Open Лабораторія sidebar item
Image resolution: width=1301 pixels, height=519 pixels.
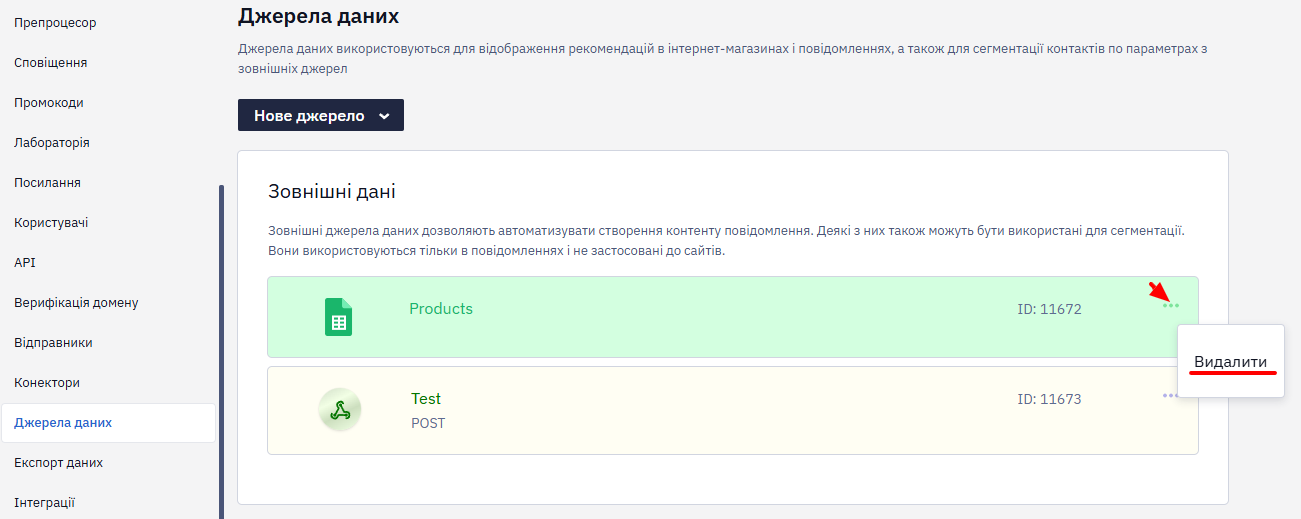(52, 142)
